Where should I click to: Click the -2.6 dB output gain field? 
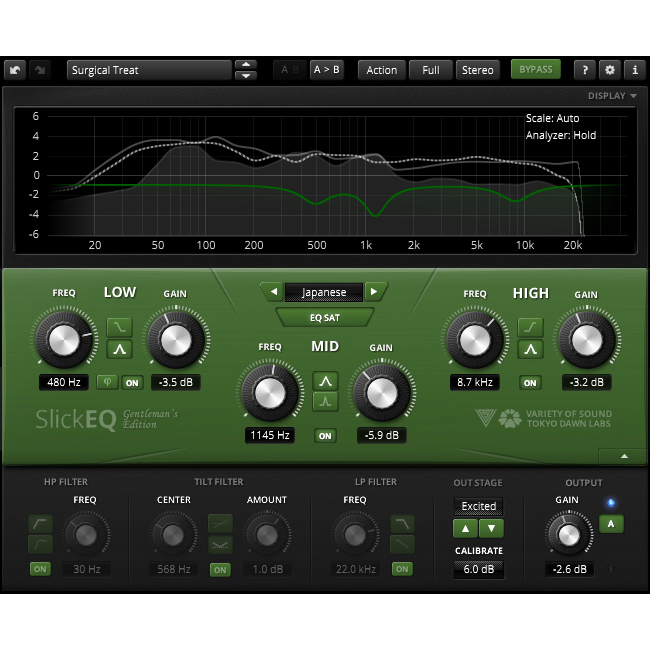[x=569, y=569]
